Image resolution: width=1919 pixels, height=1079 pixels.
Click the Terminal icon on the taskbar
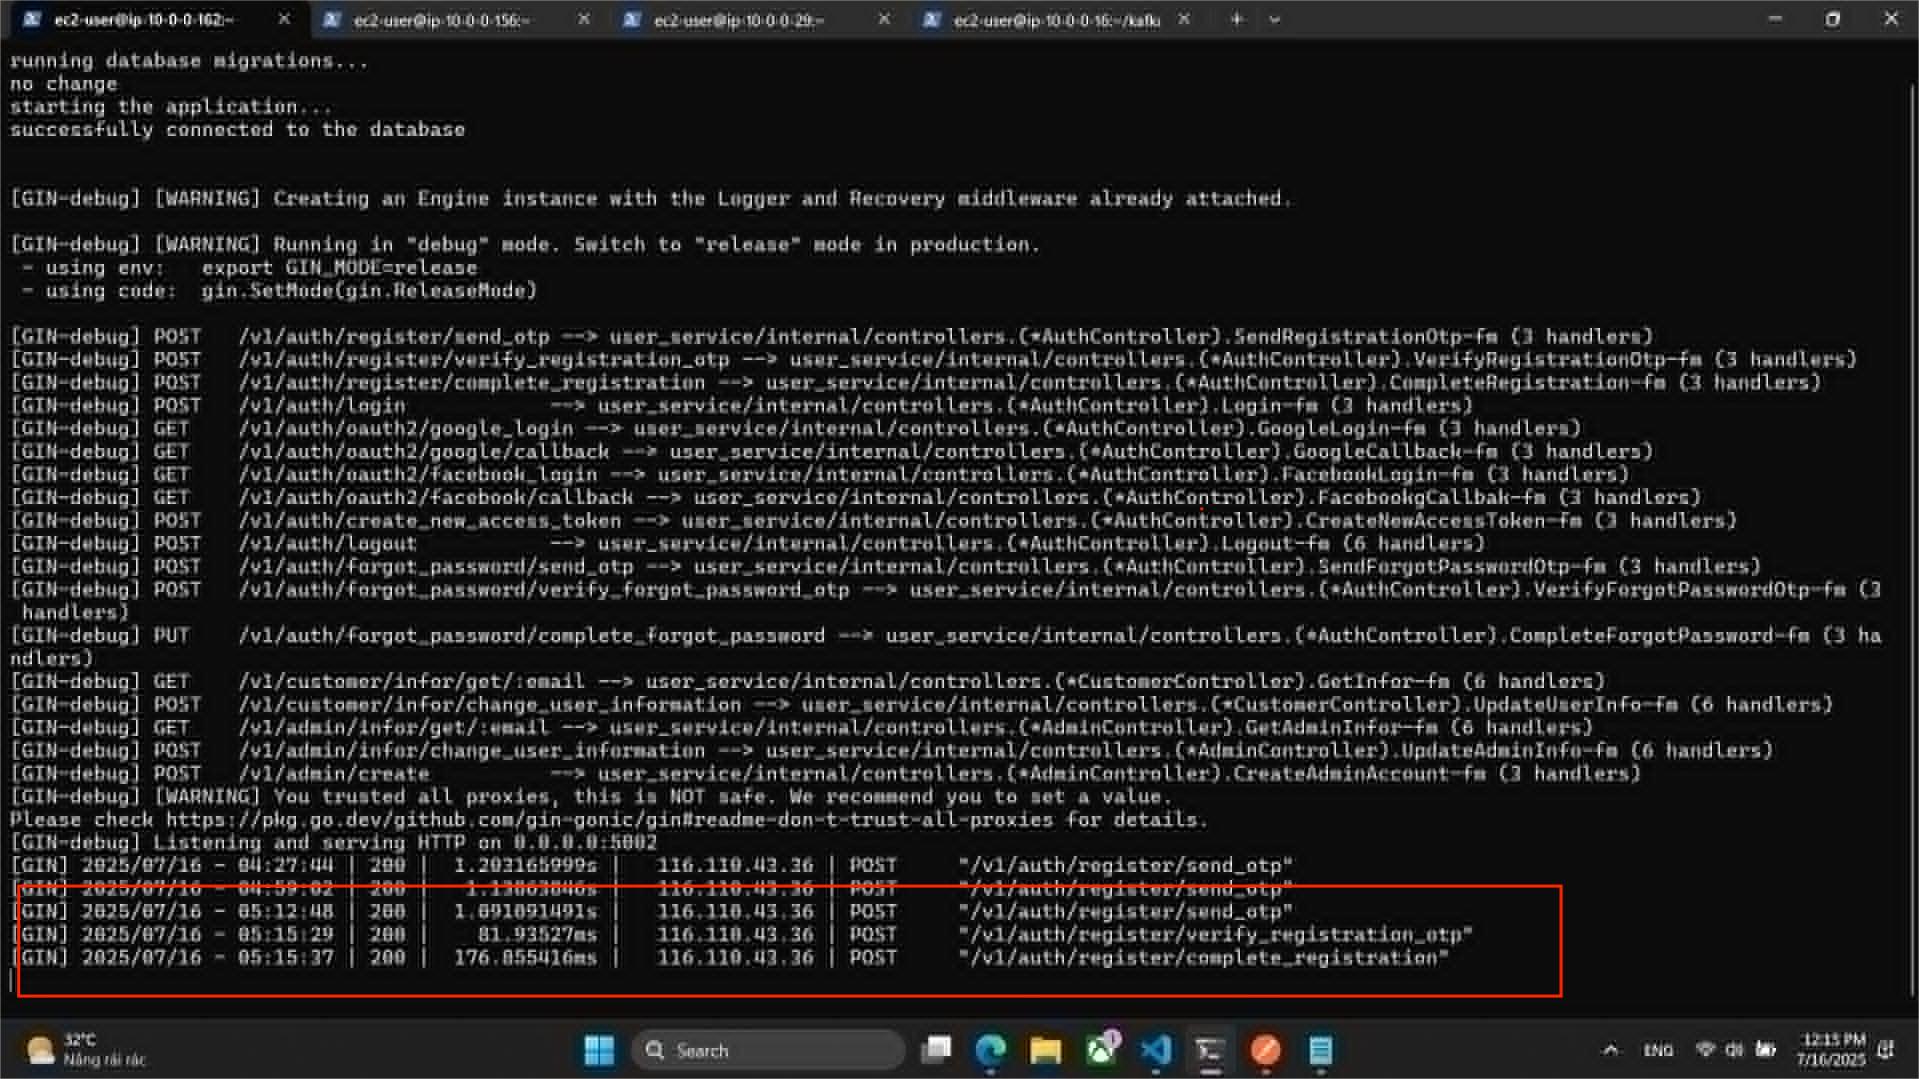pos(1211,1050)
